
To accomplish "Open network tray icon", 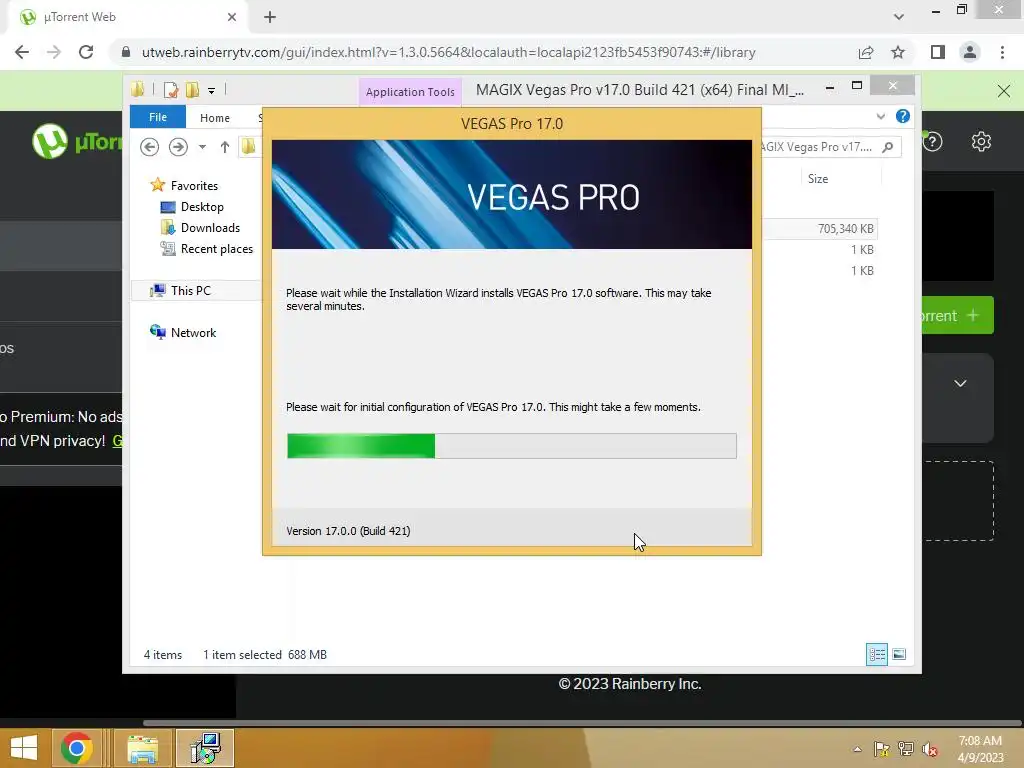I will tap(906, 749).
